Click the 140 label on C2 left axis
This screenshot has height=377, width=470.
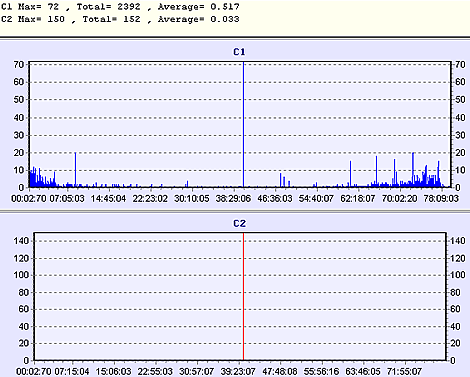[21, 241]
